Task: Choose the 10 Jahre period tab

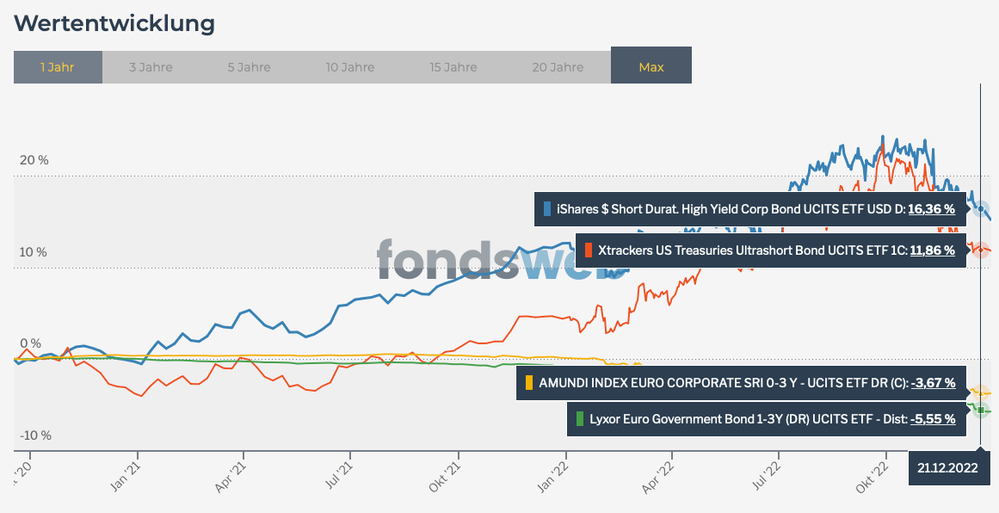Action: coord(350,67)
